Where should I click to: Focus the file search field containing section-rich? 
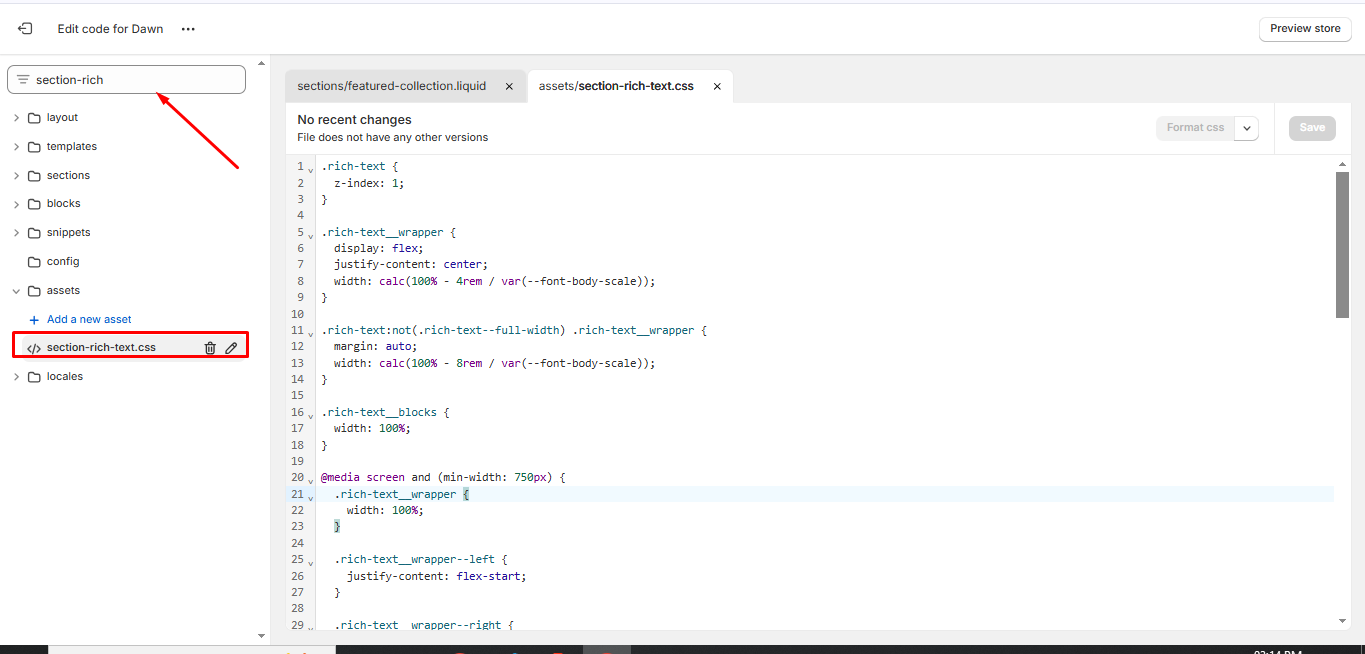pos(126,80)
